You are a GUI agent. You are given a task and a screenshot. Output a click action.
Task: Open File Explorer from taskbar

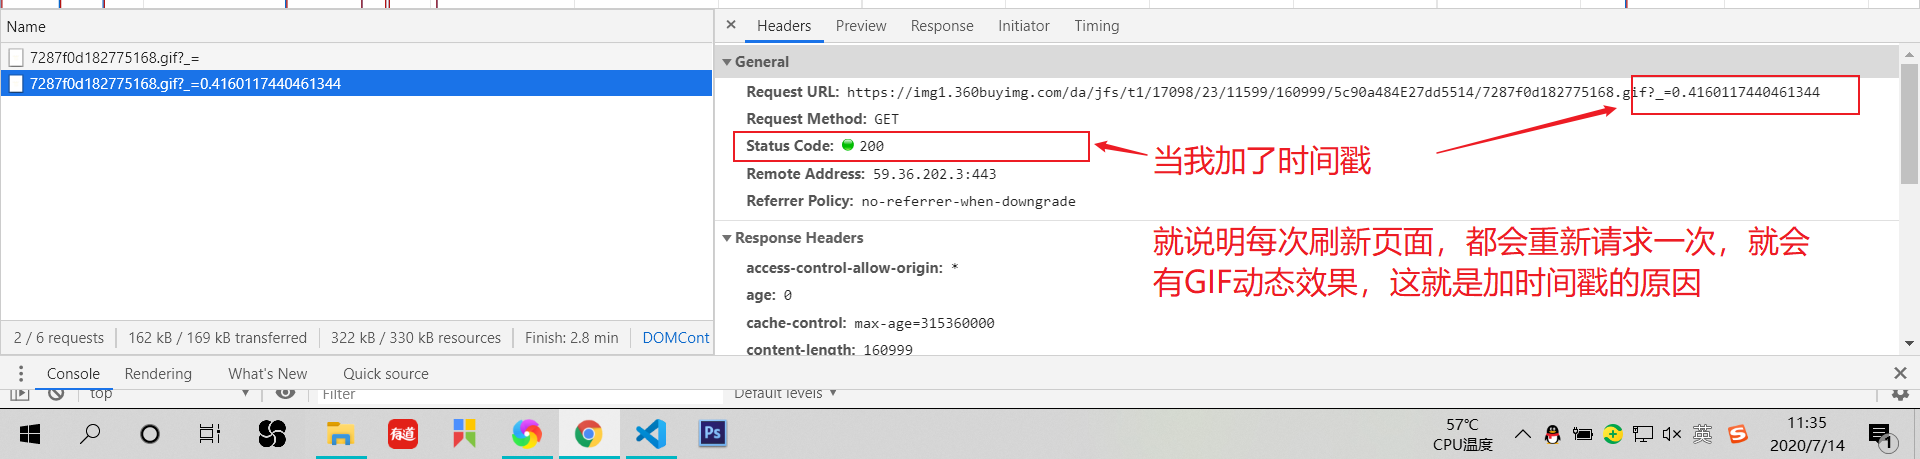(x=341, y=433)
